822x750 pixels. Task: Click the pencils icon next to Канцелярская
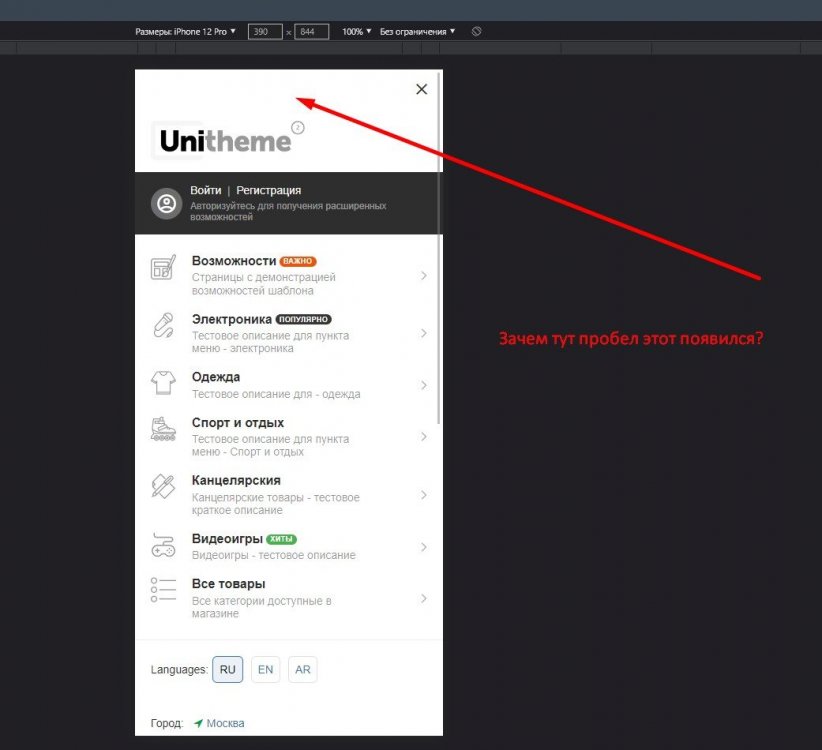pyautogui.click(x=163, y=487)
